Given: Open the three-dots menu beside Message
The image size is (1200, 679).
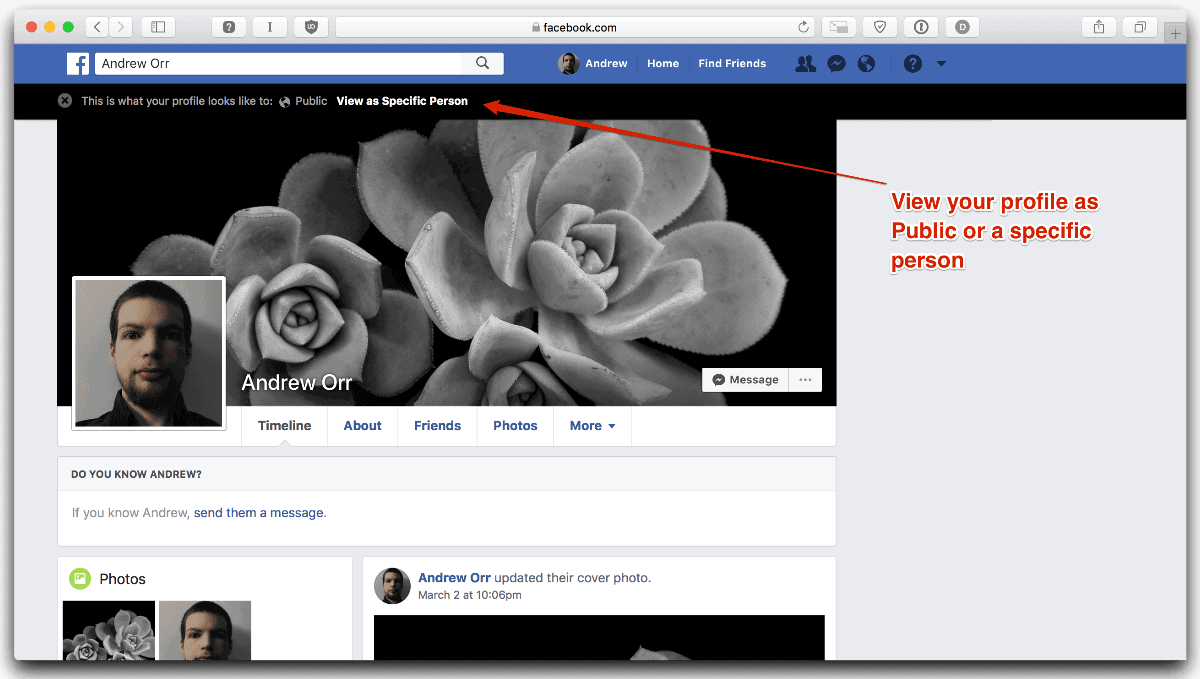Looking at the screenshot, I should [x=805, y=380].
